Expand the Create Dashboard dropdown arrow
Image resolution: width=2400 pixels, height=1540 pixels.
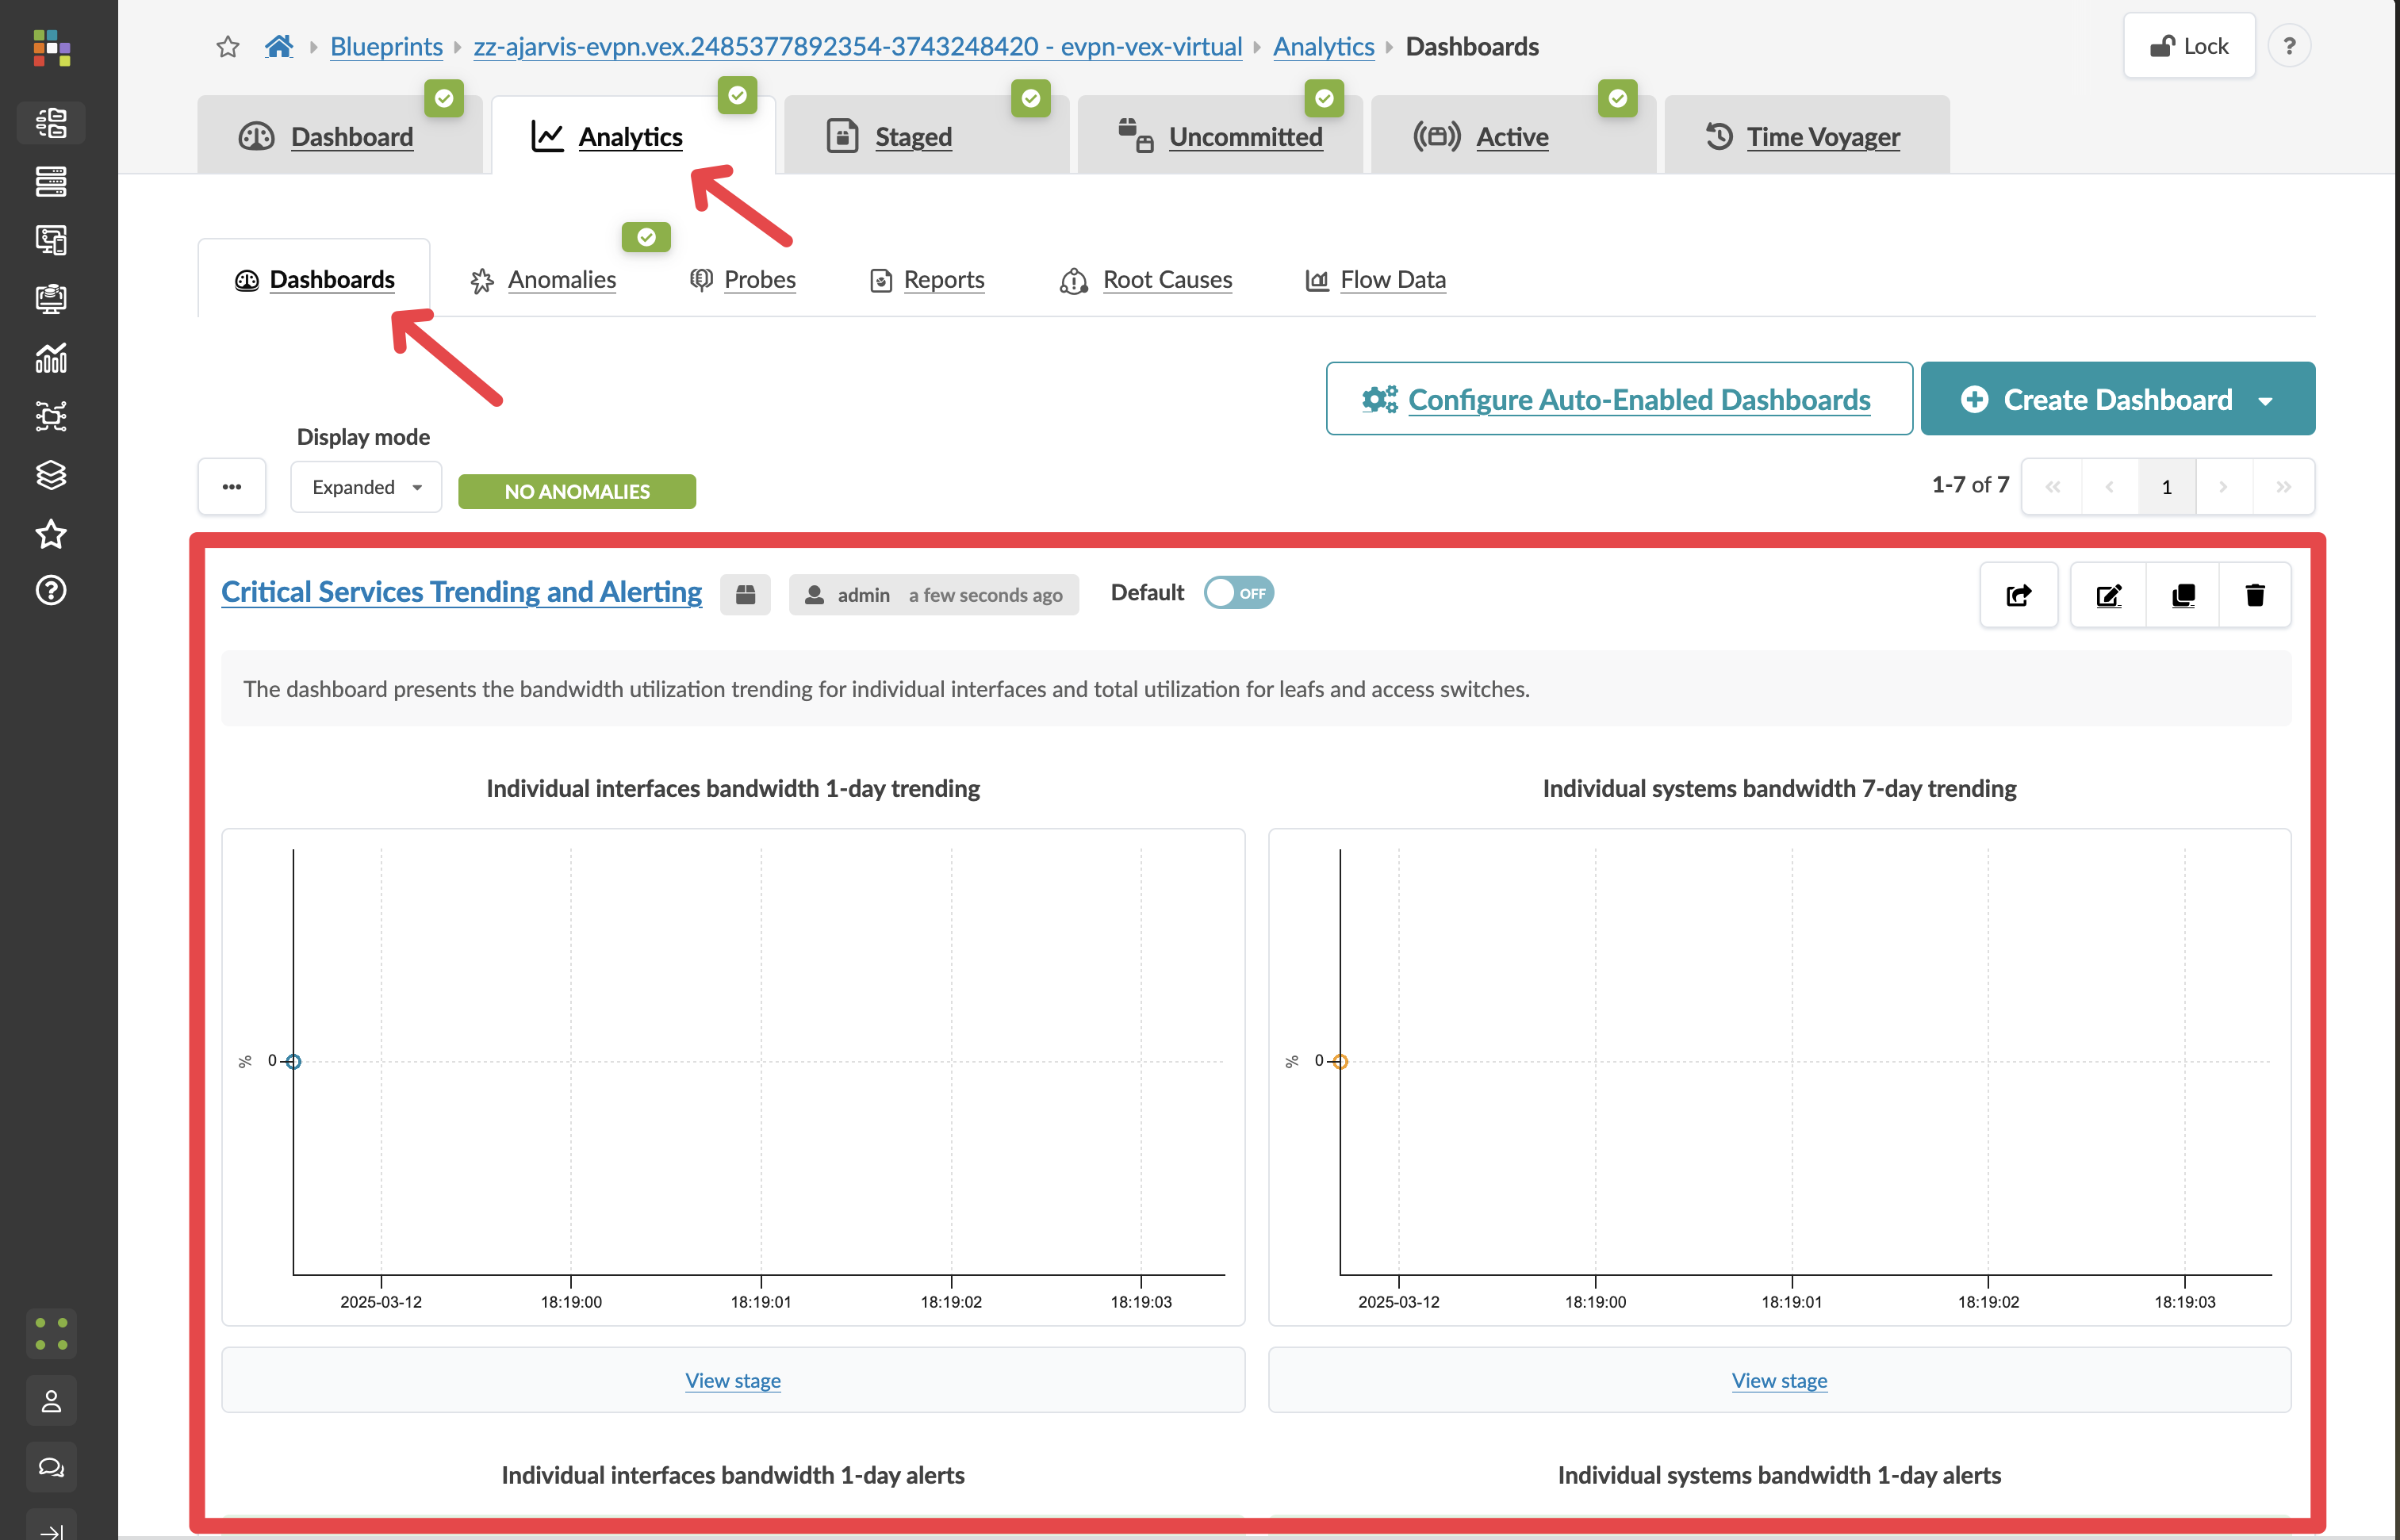coord(2266,400)
